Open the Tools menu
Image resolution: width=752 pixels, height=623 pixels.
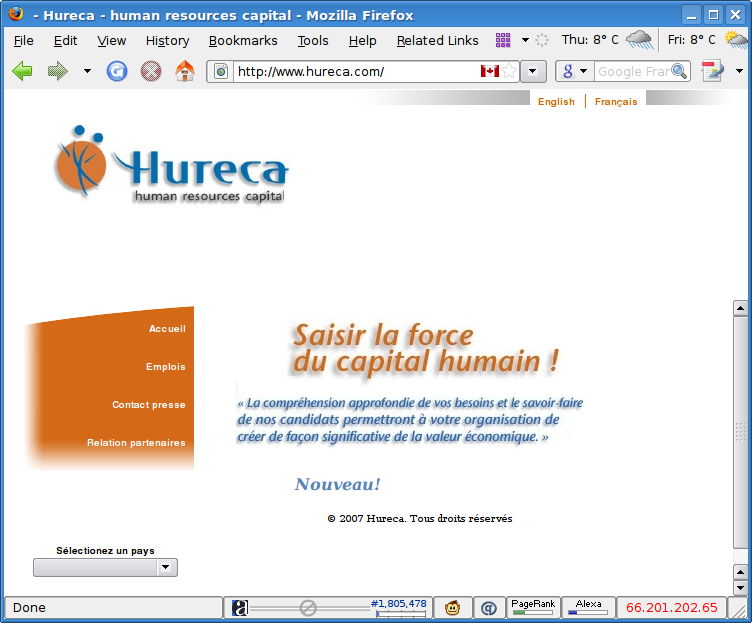313,41
